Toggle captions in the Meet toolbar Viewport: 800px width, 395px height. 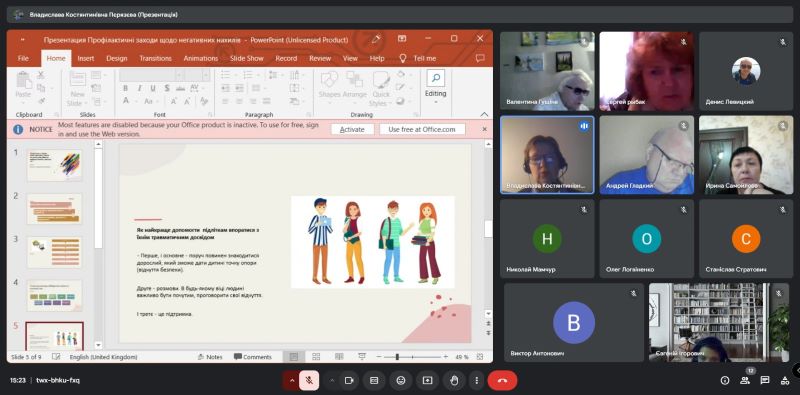pyautogui.click(x=374, y=380)
